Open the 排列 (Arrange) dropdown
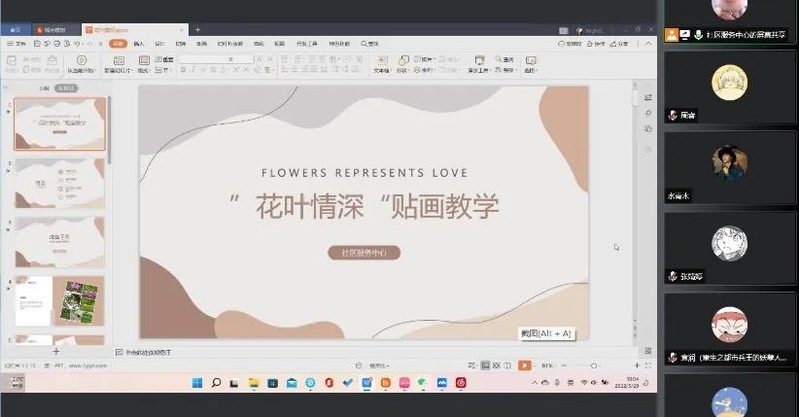 click(x=423, y=70)
